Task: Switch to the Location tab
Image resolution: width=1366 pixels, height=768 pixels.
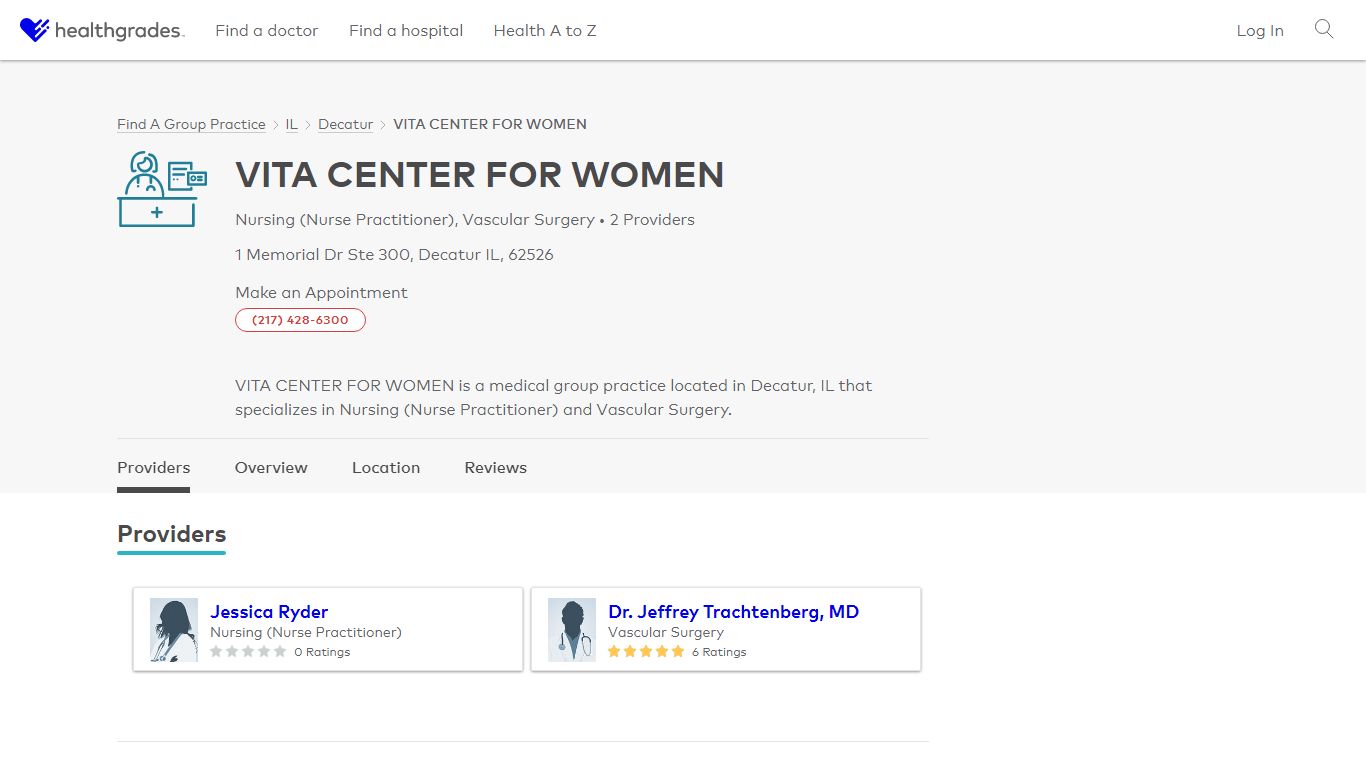Action: (x=386, y=468)
